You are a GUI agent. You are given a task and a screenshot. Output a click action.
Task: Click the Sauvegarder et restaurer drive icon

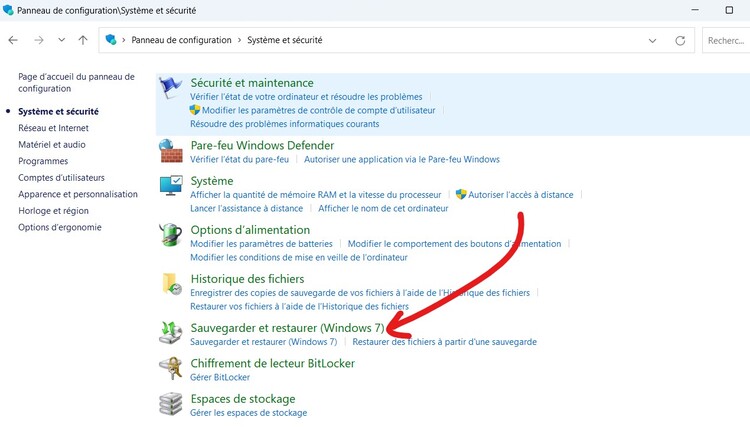[171, 332]
